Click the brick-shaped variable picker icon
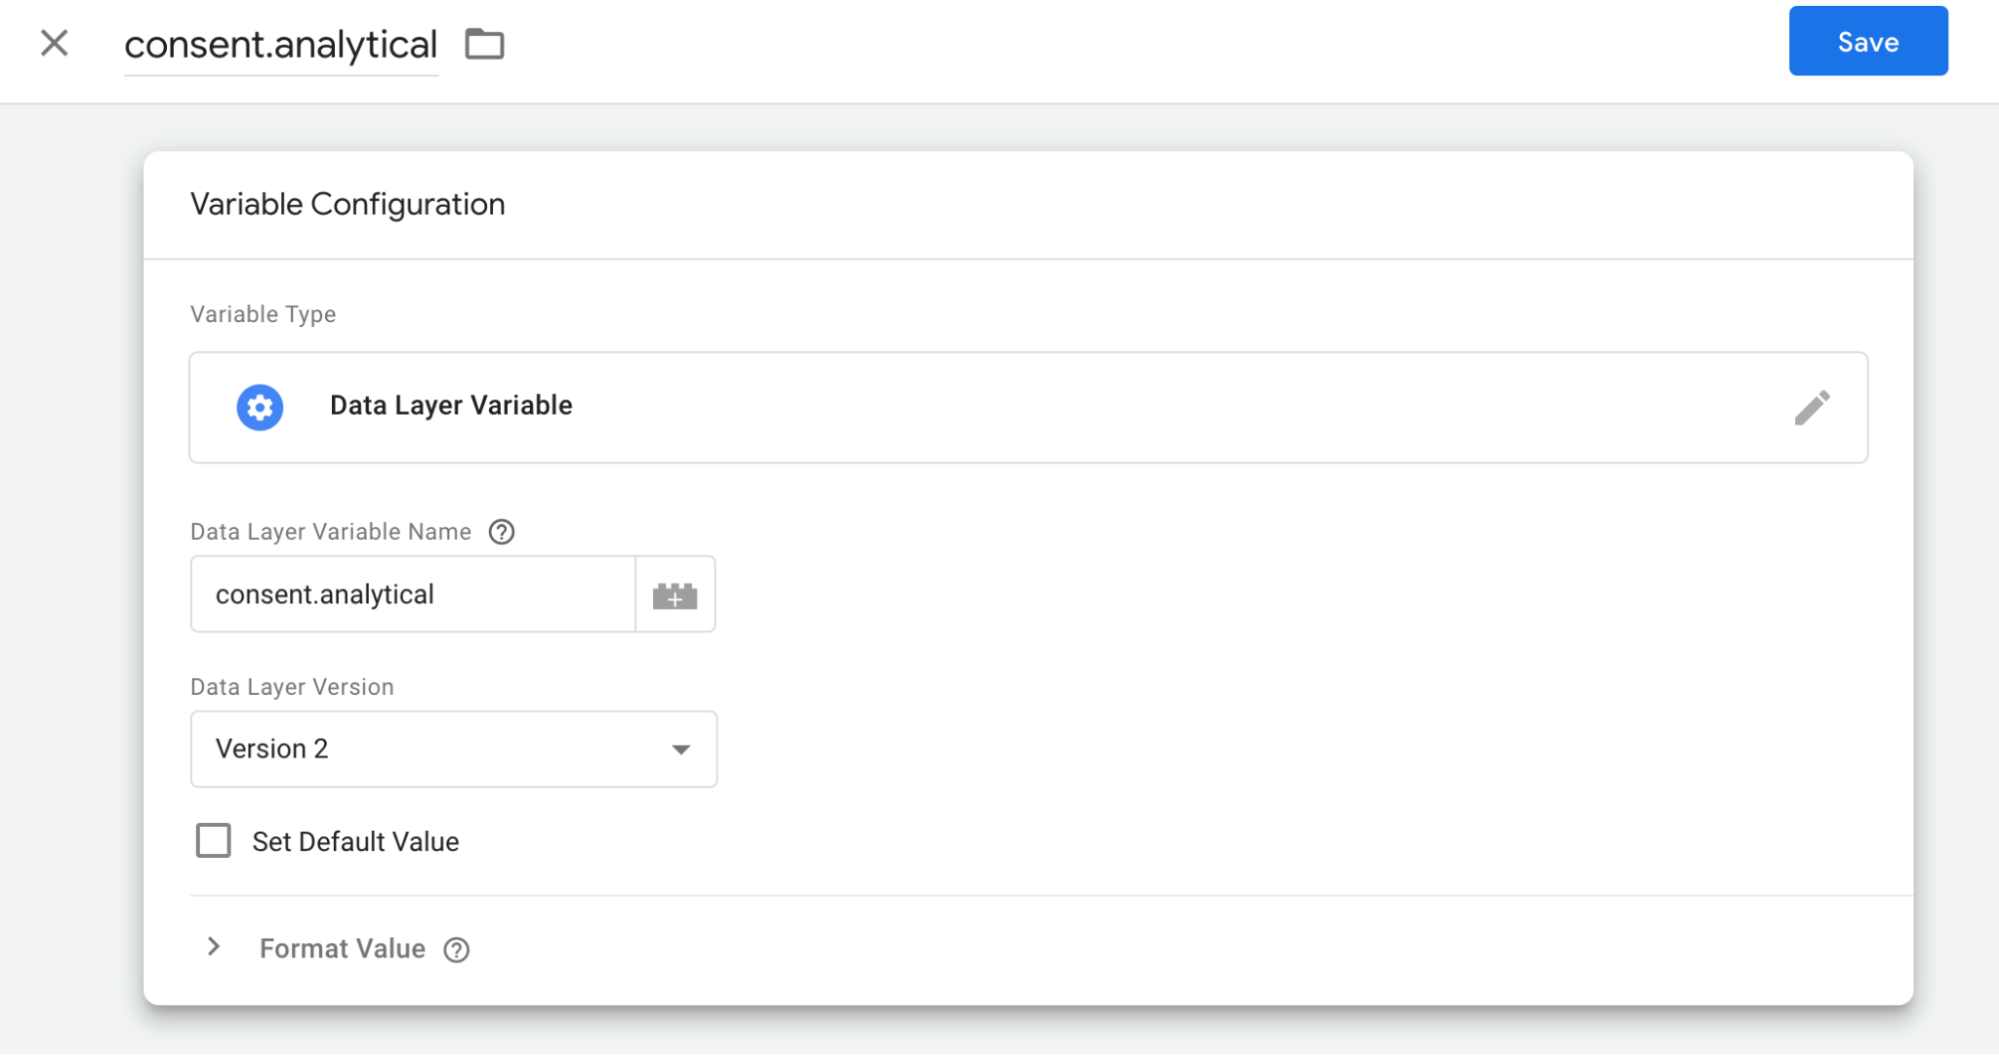Image resolution: width=1999 pixels, height=1055 pixels. [675, 595]
